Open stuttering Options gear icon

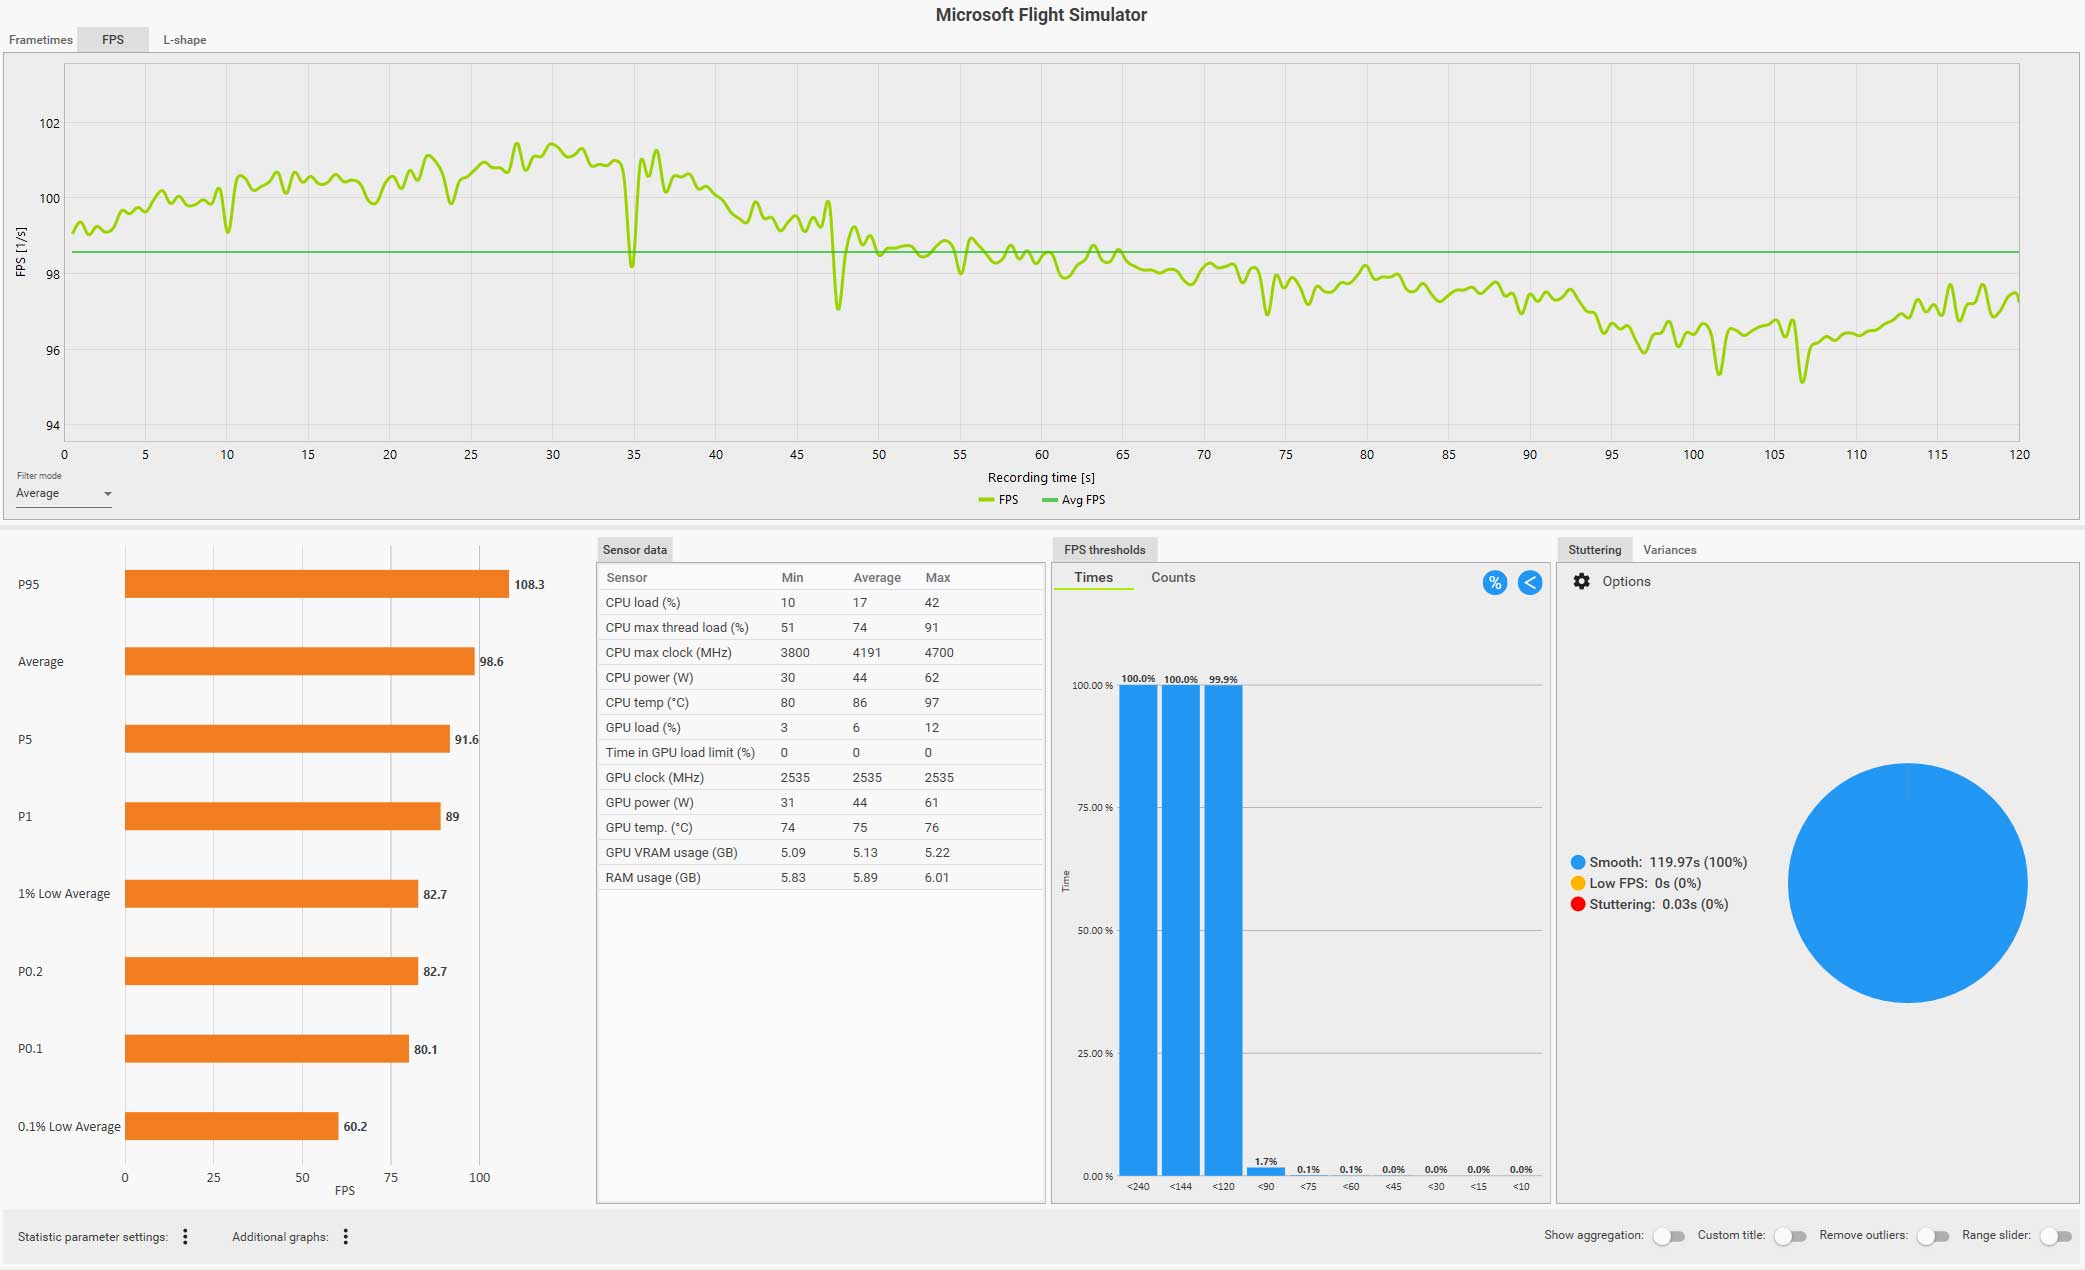click(x=1581, y=581)
